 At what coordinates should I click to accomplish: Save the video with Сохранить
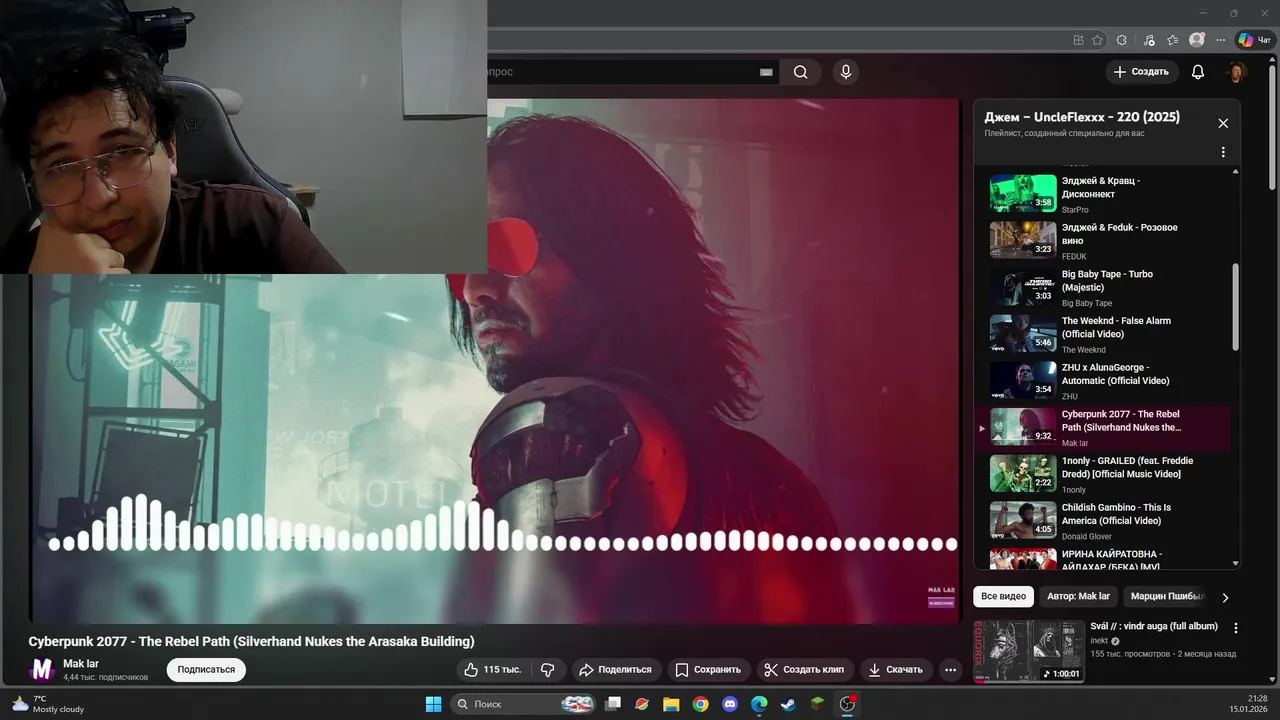point(708,669)
